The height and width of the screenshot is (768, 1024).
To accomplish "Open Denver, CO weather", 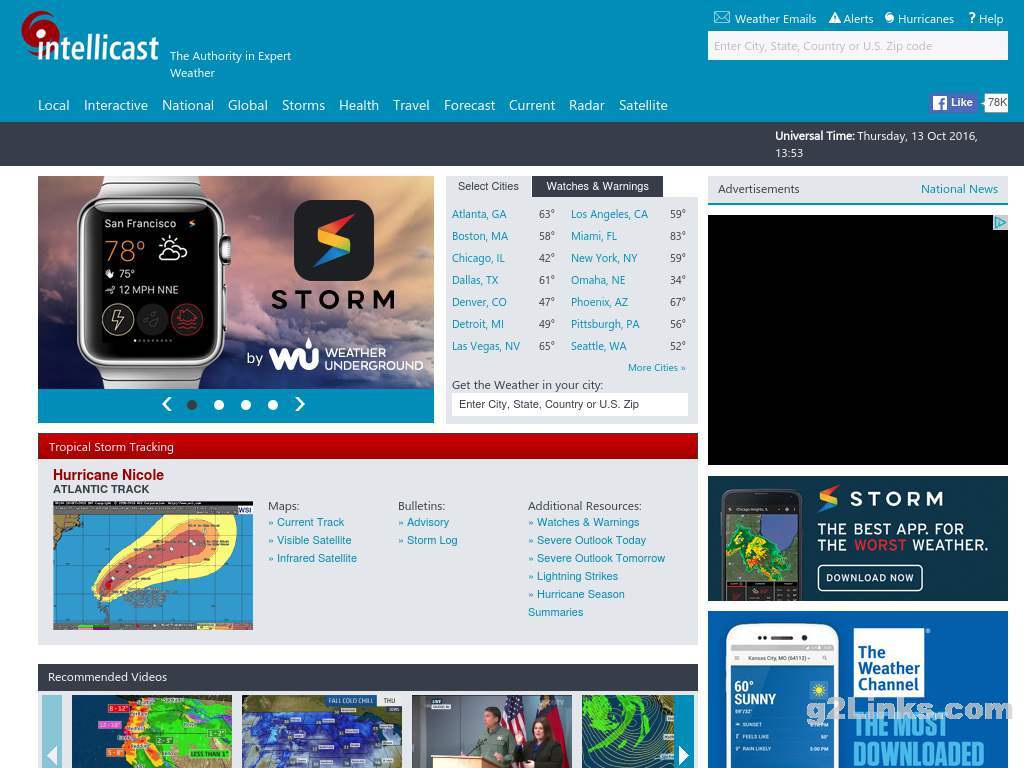I will [479, 302].
